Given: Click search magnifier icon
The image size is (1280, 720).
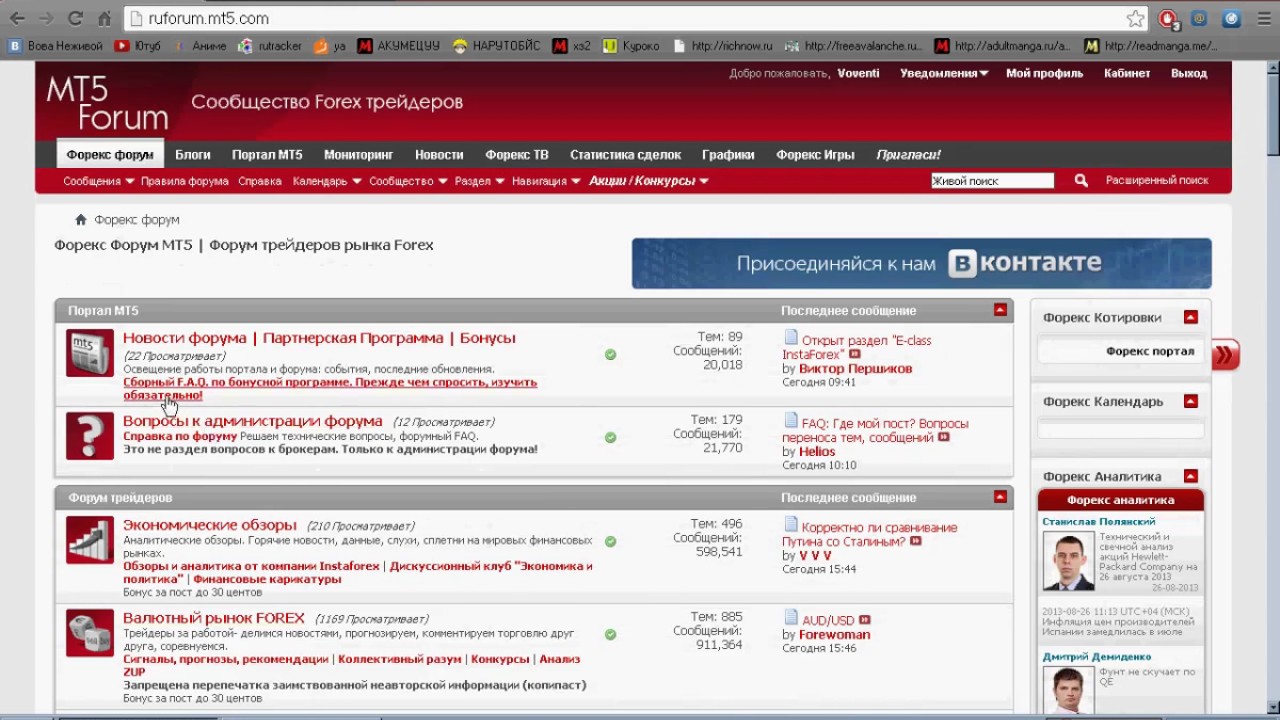Looking at the screenshot, I should [1081, 181].
